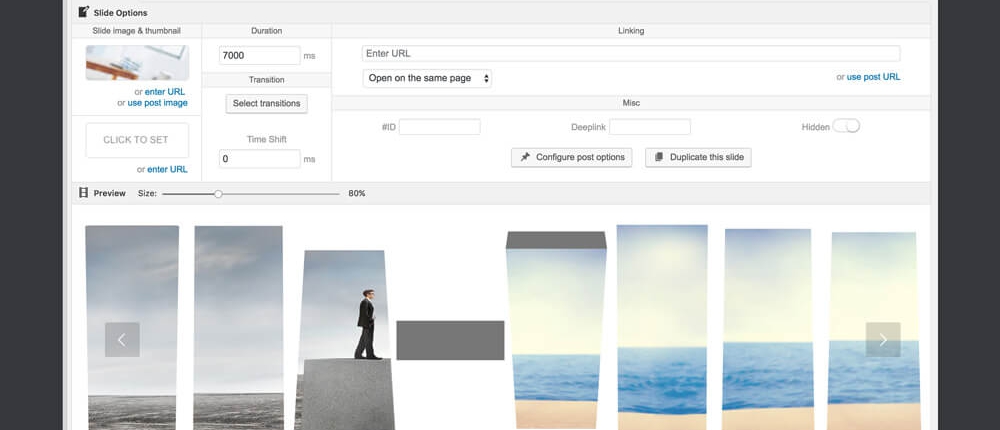Screen dimensions: 1000x430
Task: Select the slide image thumbnail
Action: pyautogui.click(x=137, y=63)
